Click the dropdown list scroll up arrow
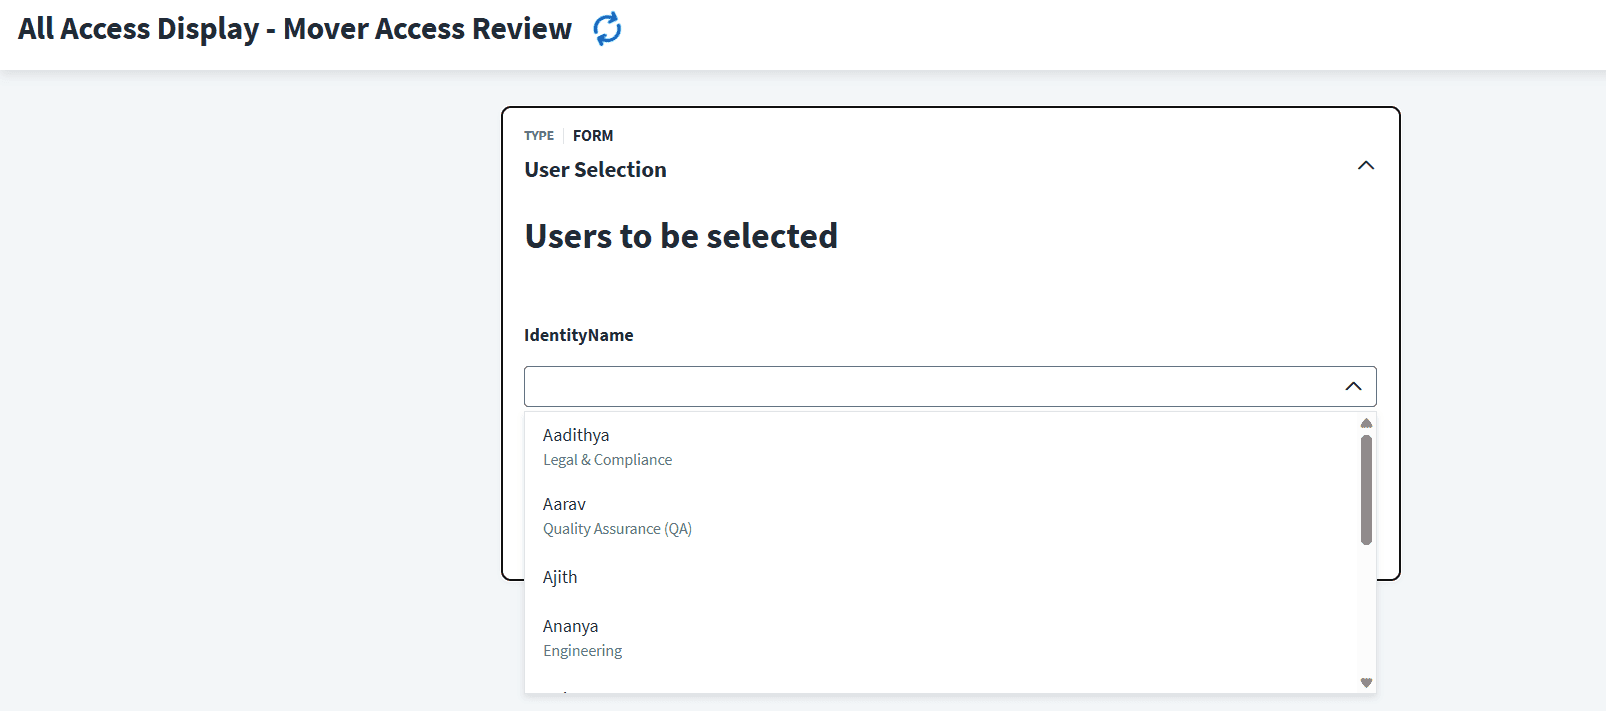 click(1366, 423)
